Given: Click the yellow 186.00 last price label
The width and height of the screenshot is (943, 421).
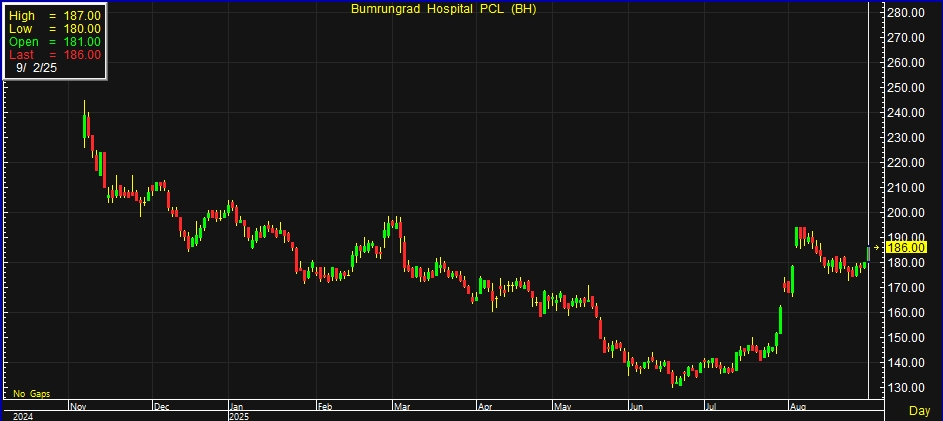Looking at the screenshot, I should coord(906,247).
